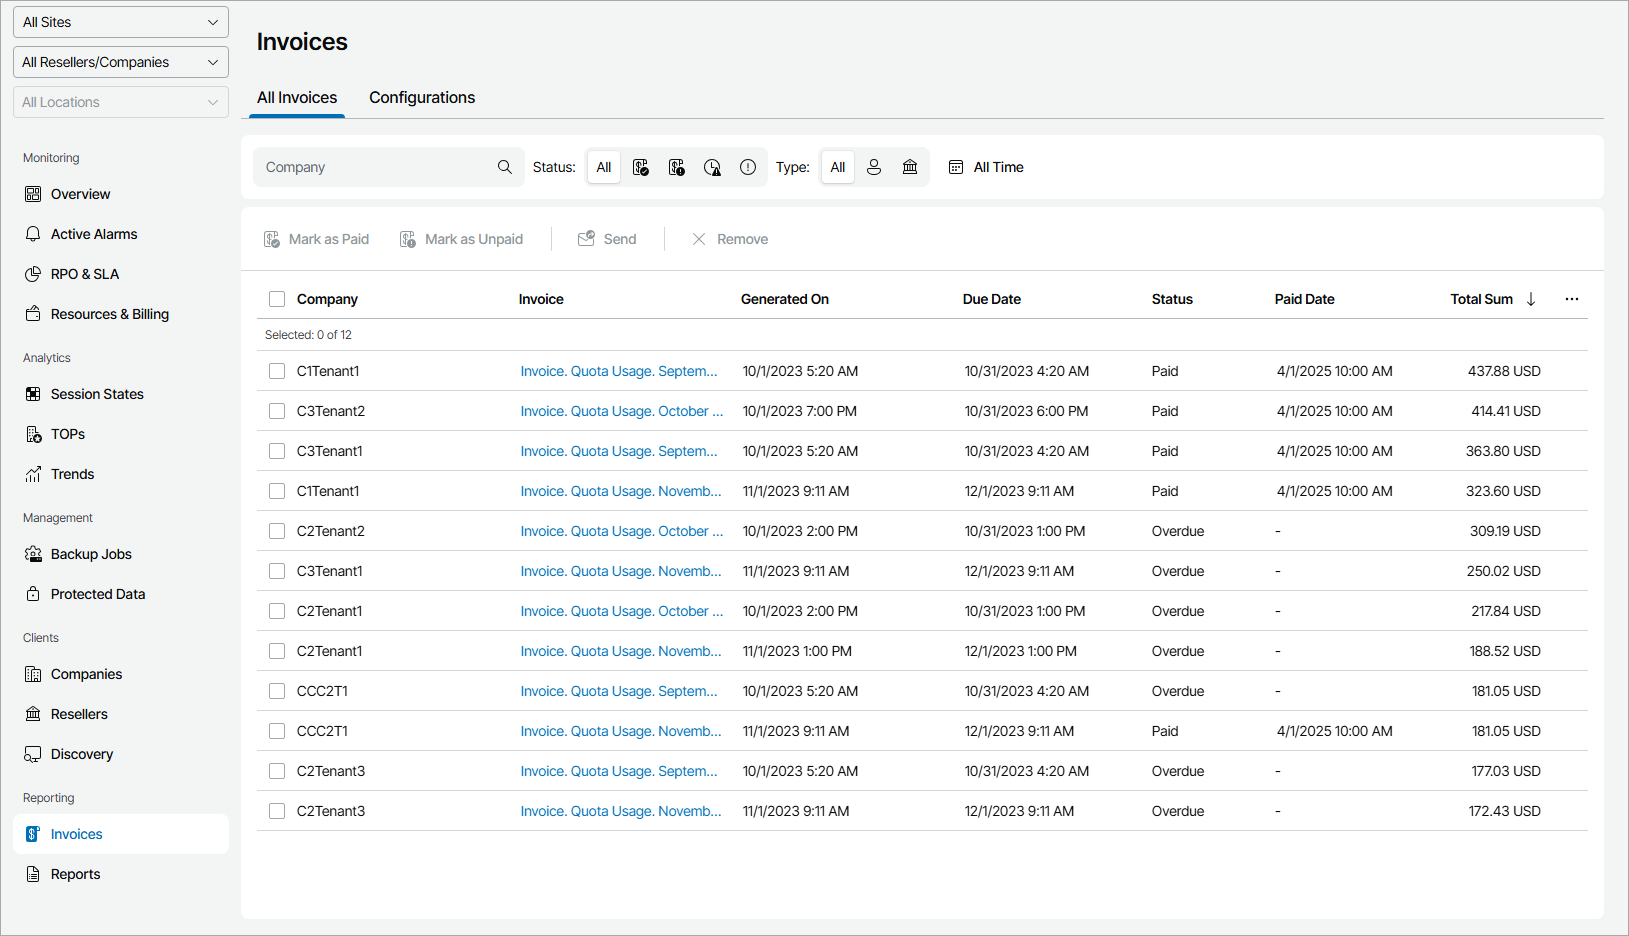The image size is (1629, 936).
Task: Open the All Sites dropdown
Action: [x=120, y=21]
